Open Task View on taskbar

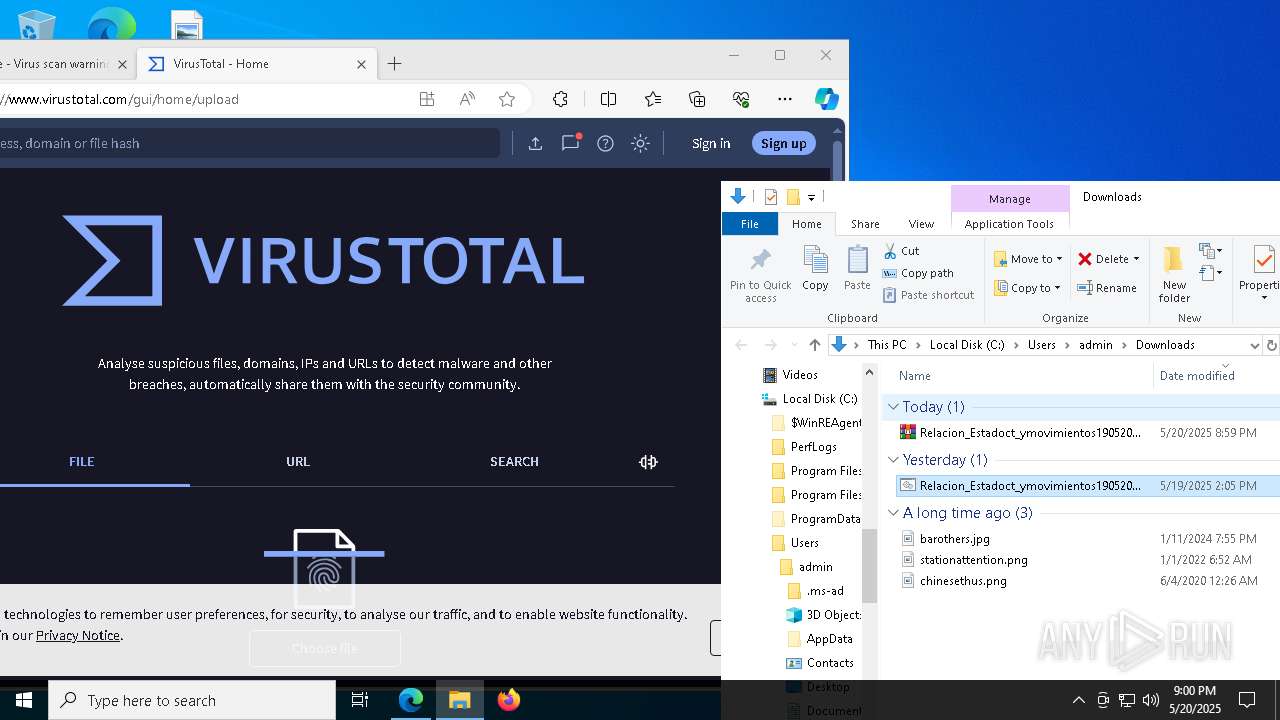click(360, 700)
